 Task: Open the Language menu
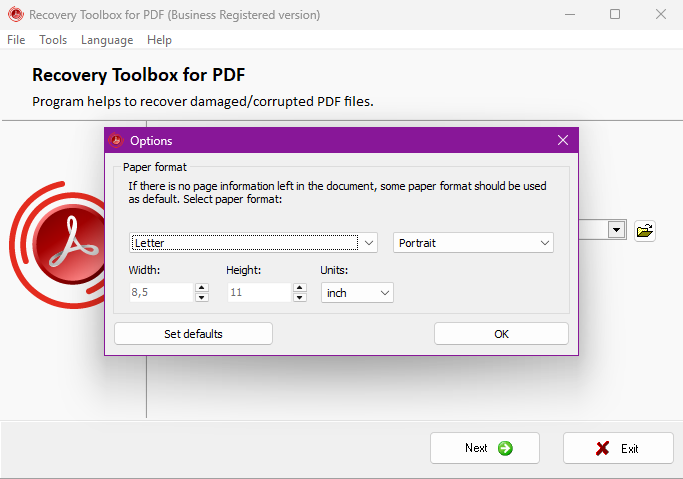tap(107, 40)
